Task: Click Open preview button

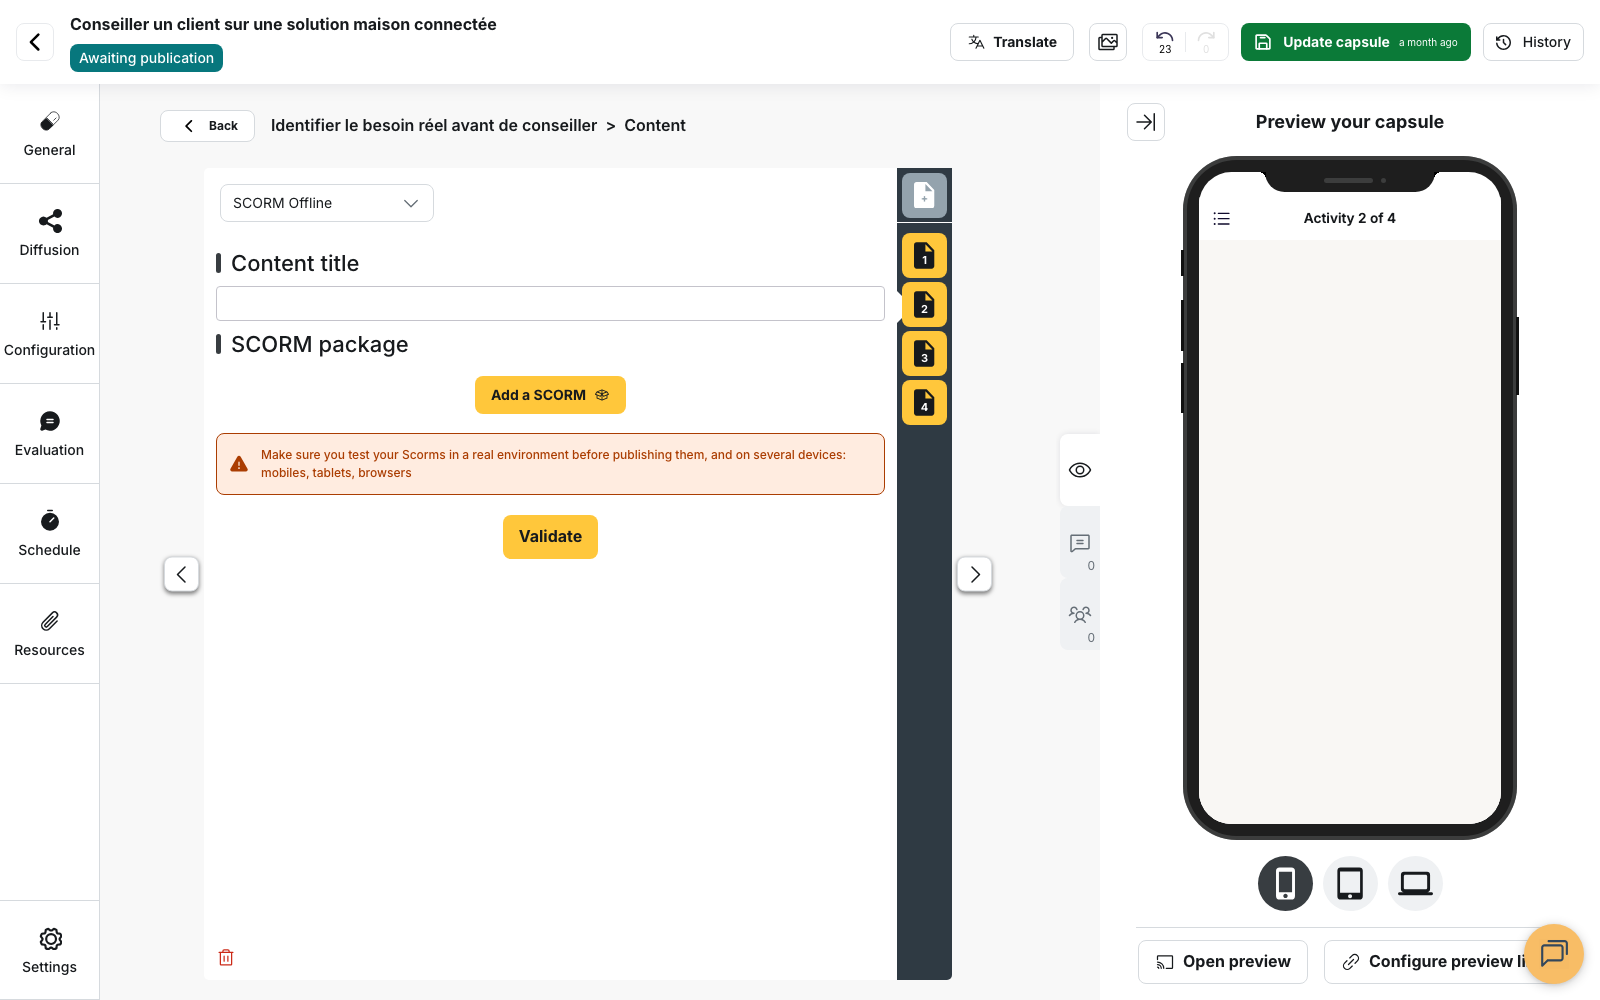Action: (x=1223, y=962)
